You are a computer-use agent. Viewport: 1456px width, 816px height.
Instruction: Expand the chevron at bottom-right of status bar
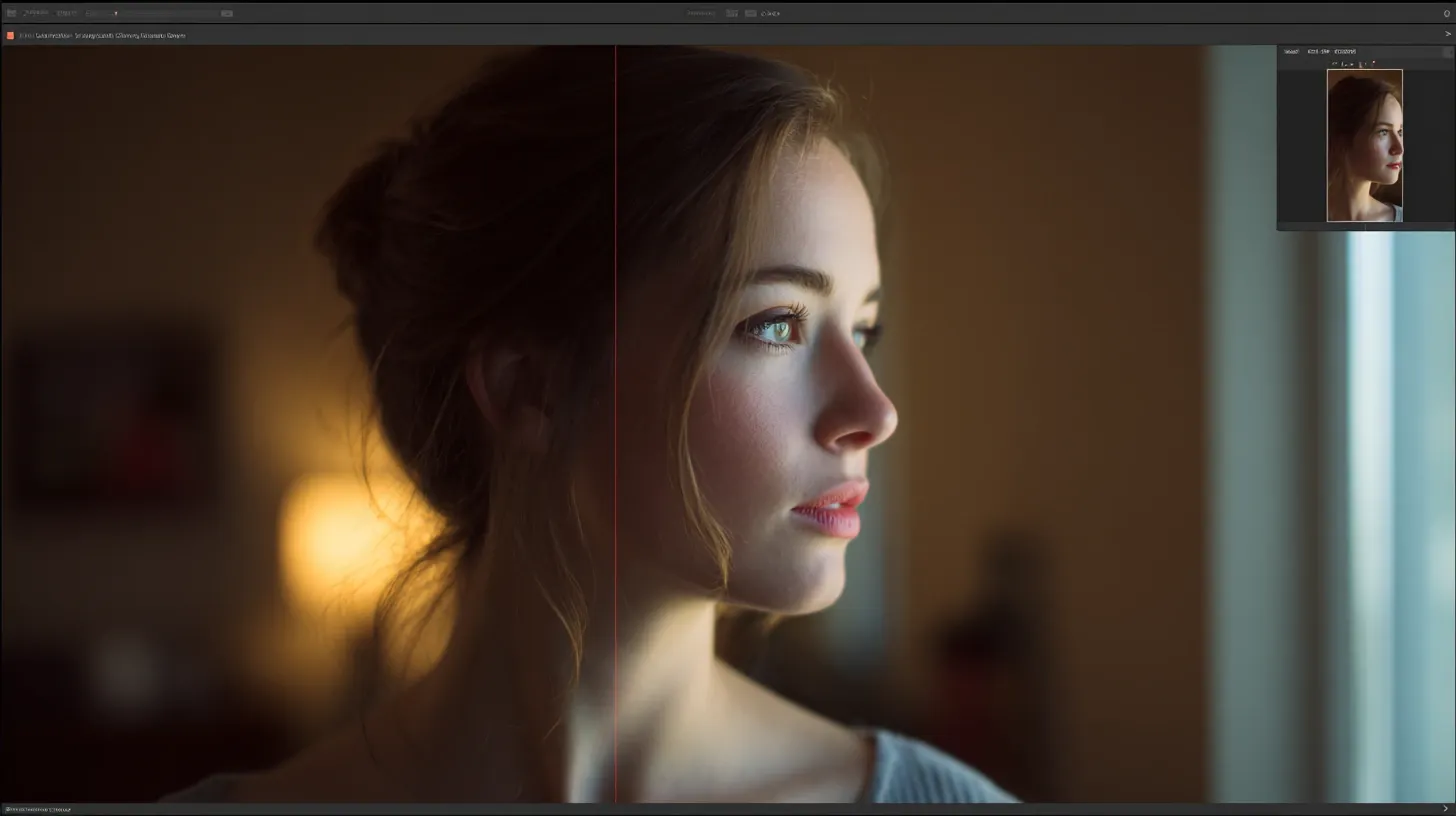[x=1447, y=809]
